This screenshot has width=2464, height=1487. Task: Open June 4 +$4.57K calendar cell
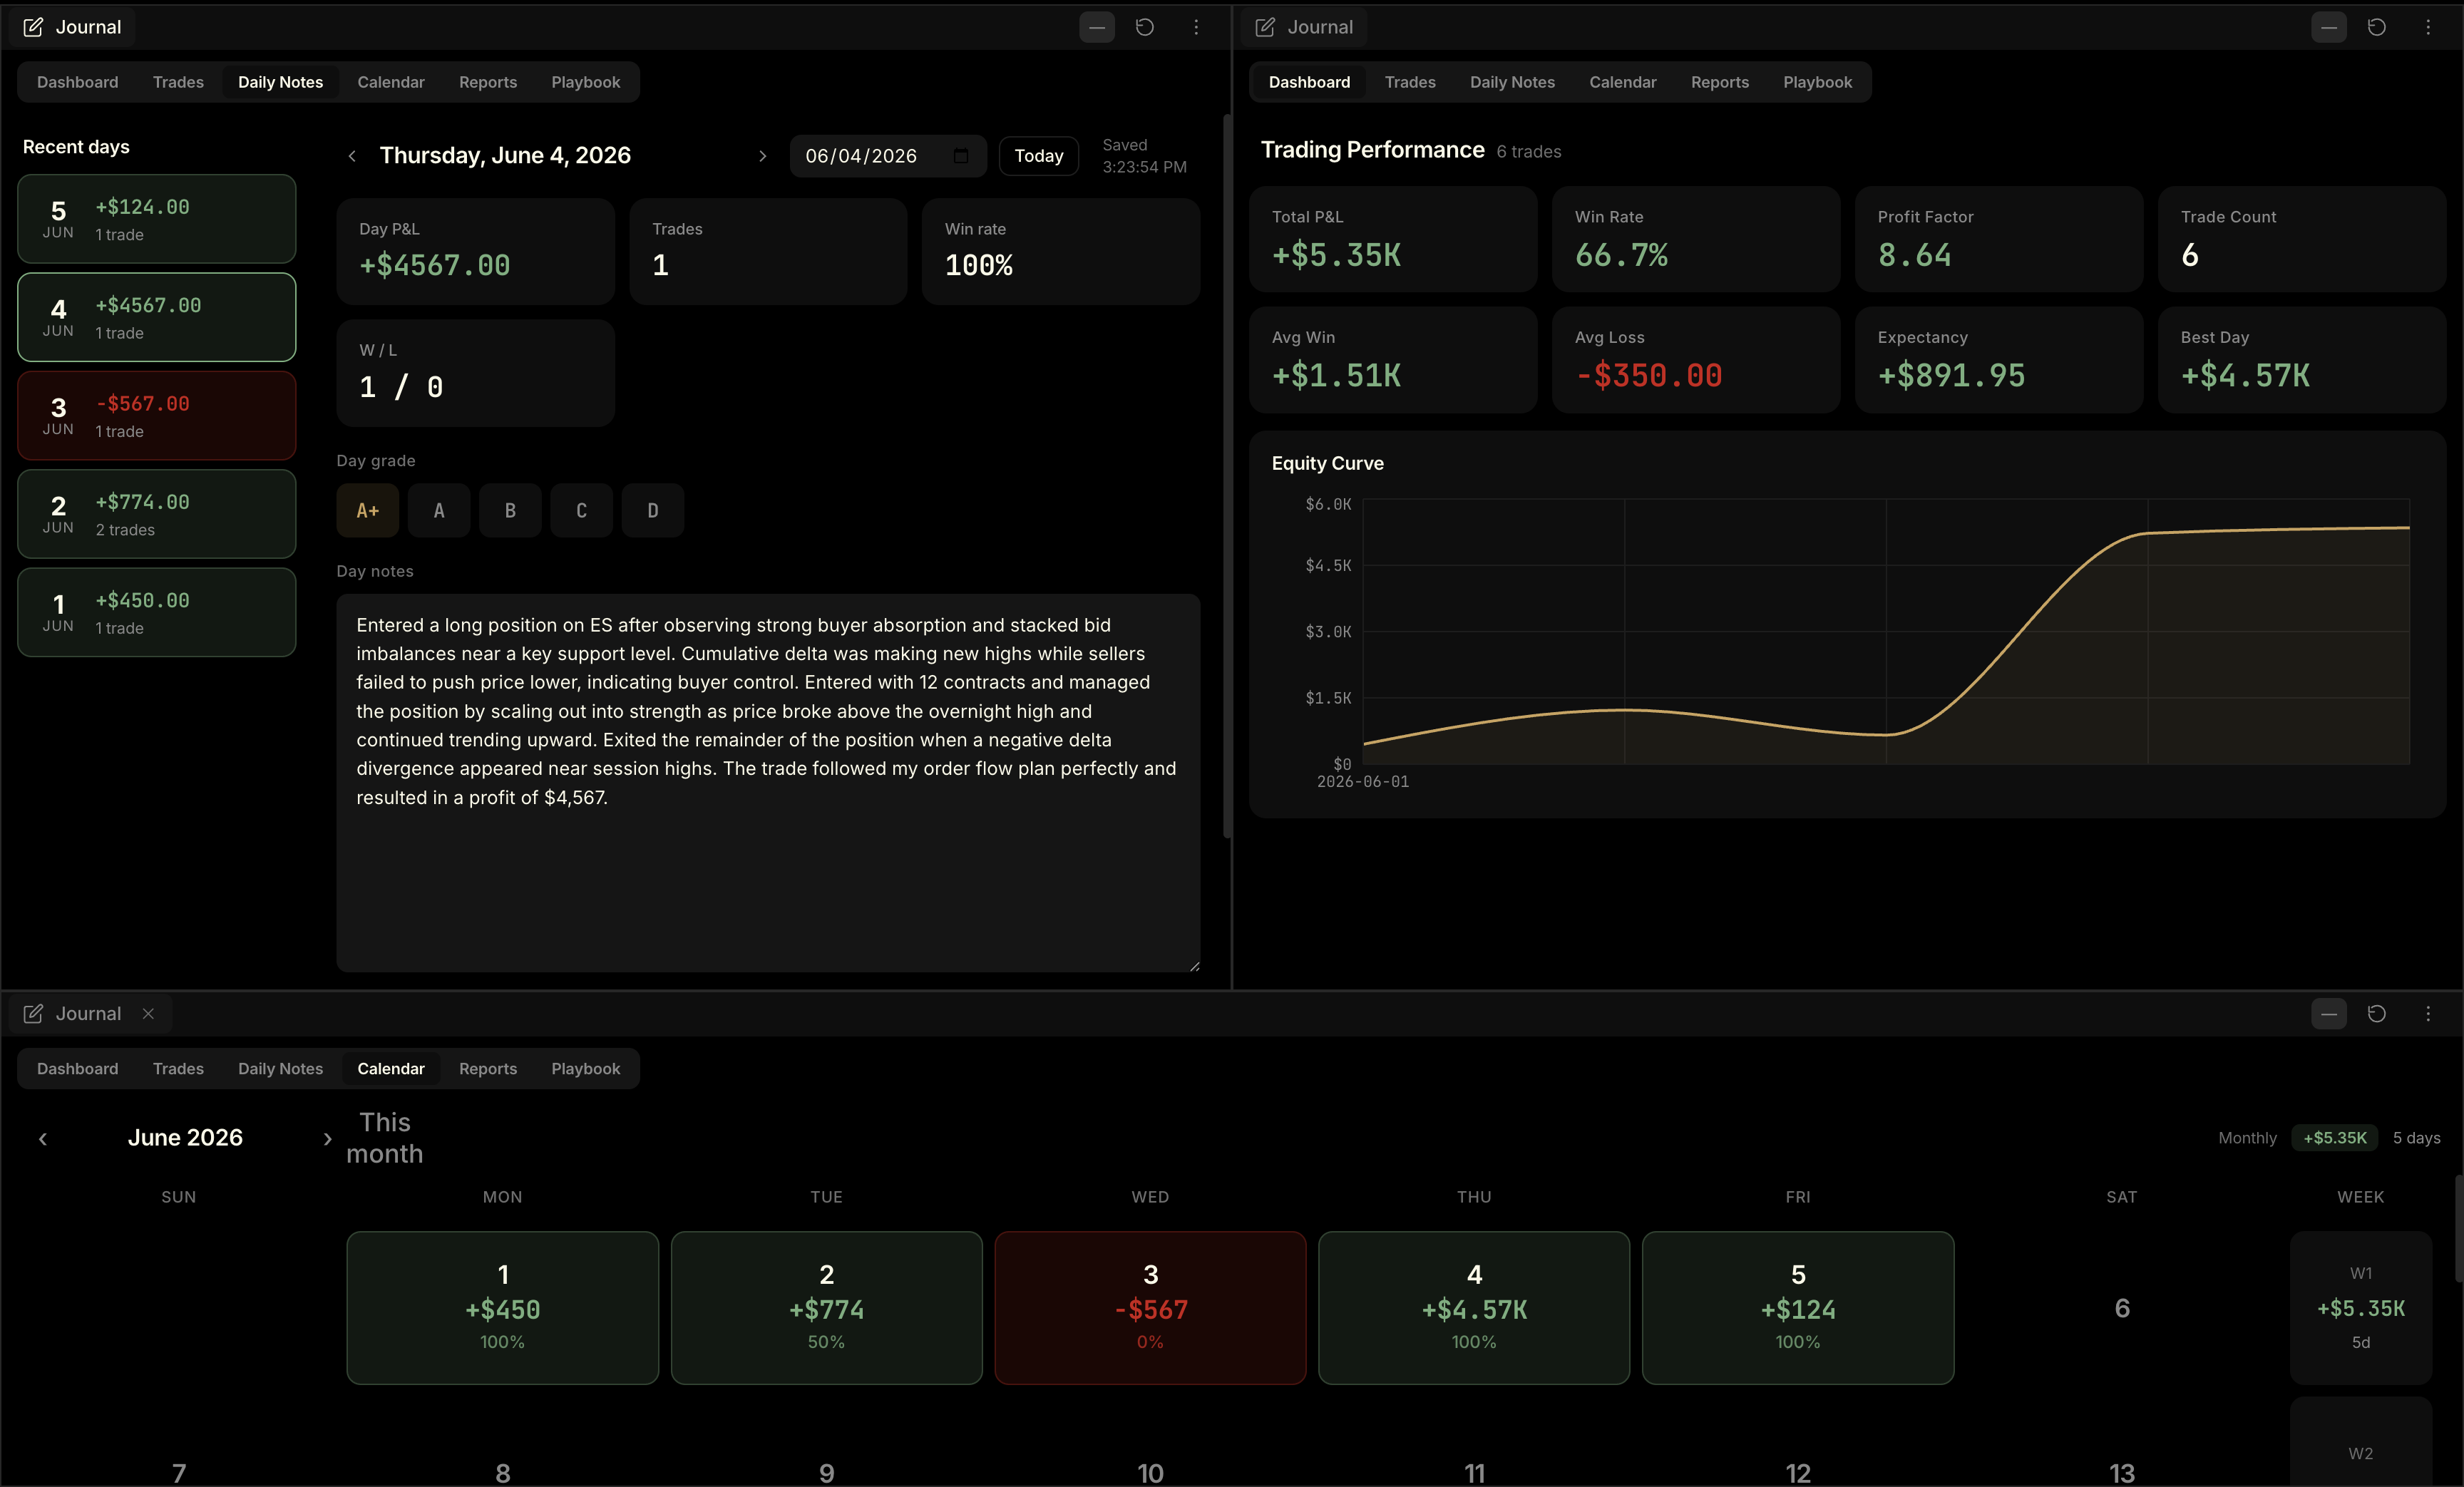[x=1474, y=1308]
